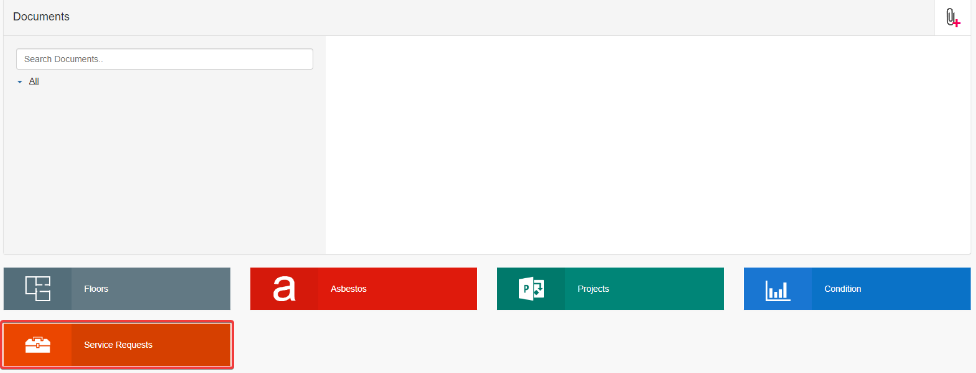The image size is (976, 373).
Task: Click the Projects tile icon
Action: [531, 289]
